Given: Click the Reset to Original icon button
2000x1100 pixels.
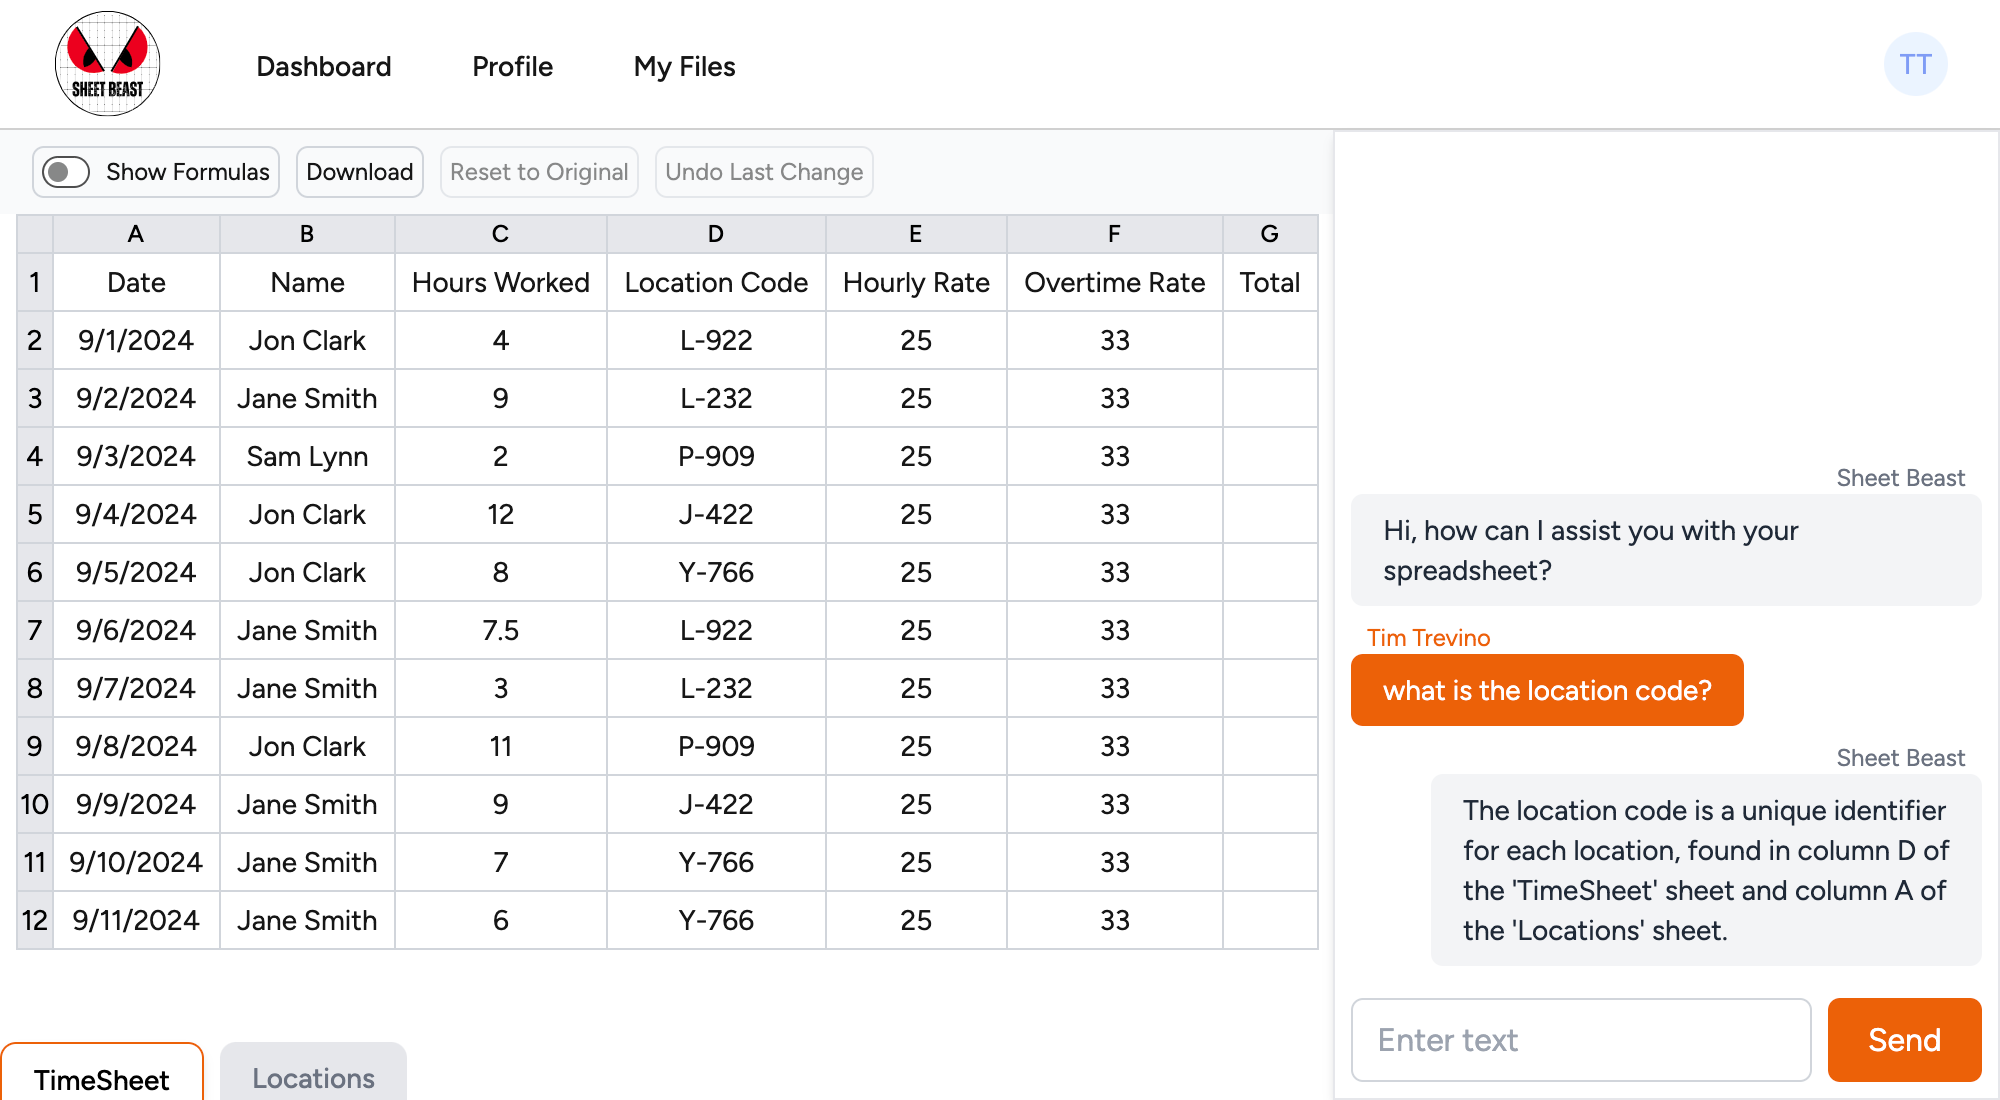Looking at the screenshot, I should (x=539, y=172).
